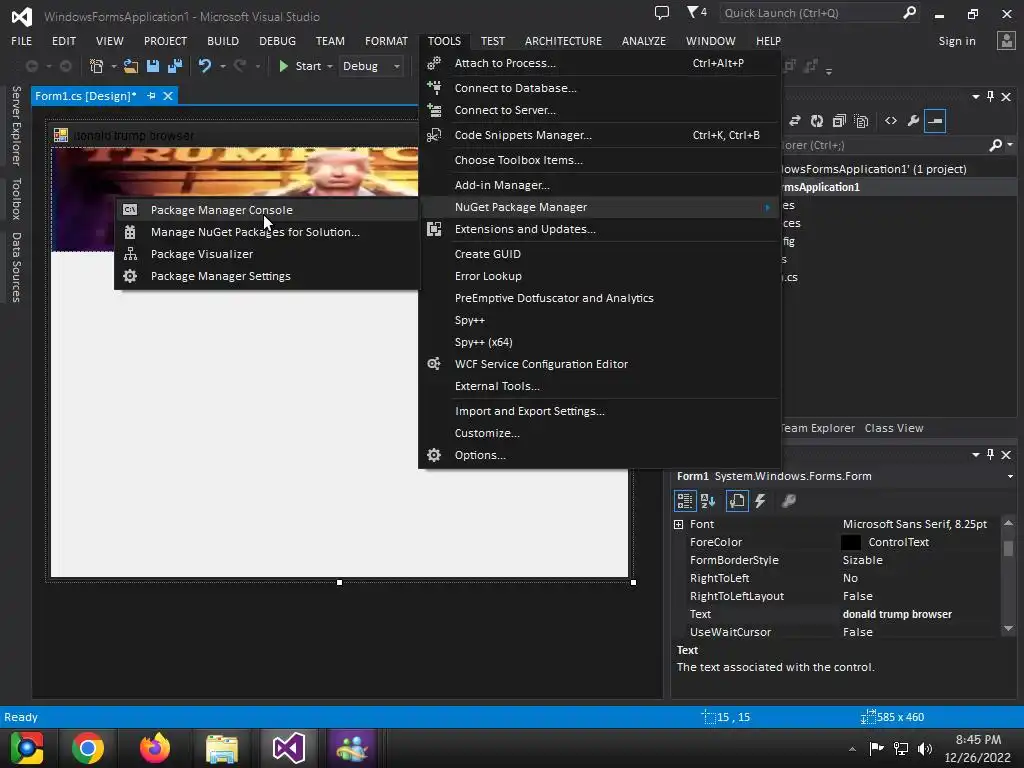Click the View Code icon
1024x768 pixels.
[x=891, y=121]
